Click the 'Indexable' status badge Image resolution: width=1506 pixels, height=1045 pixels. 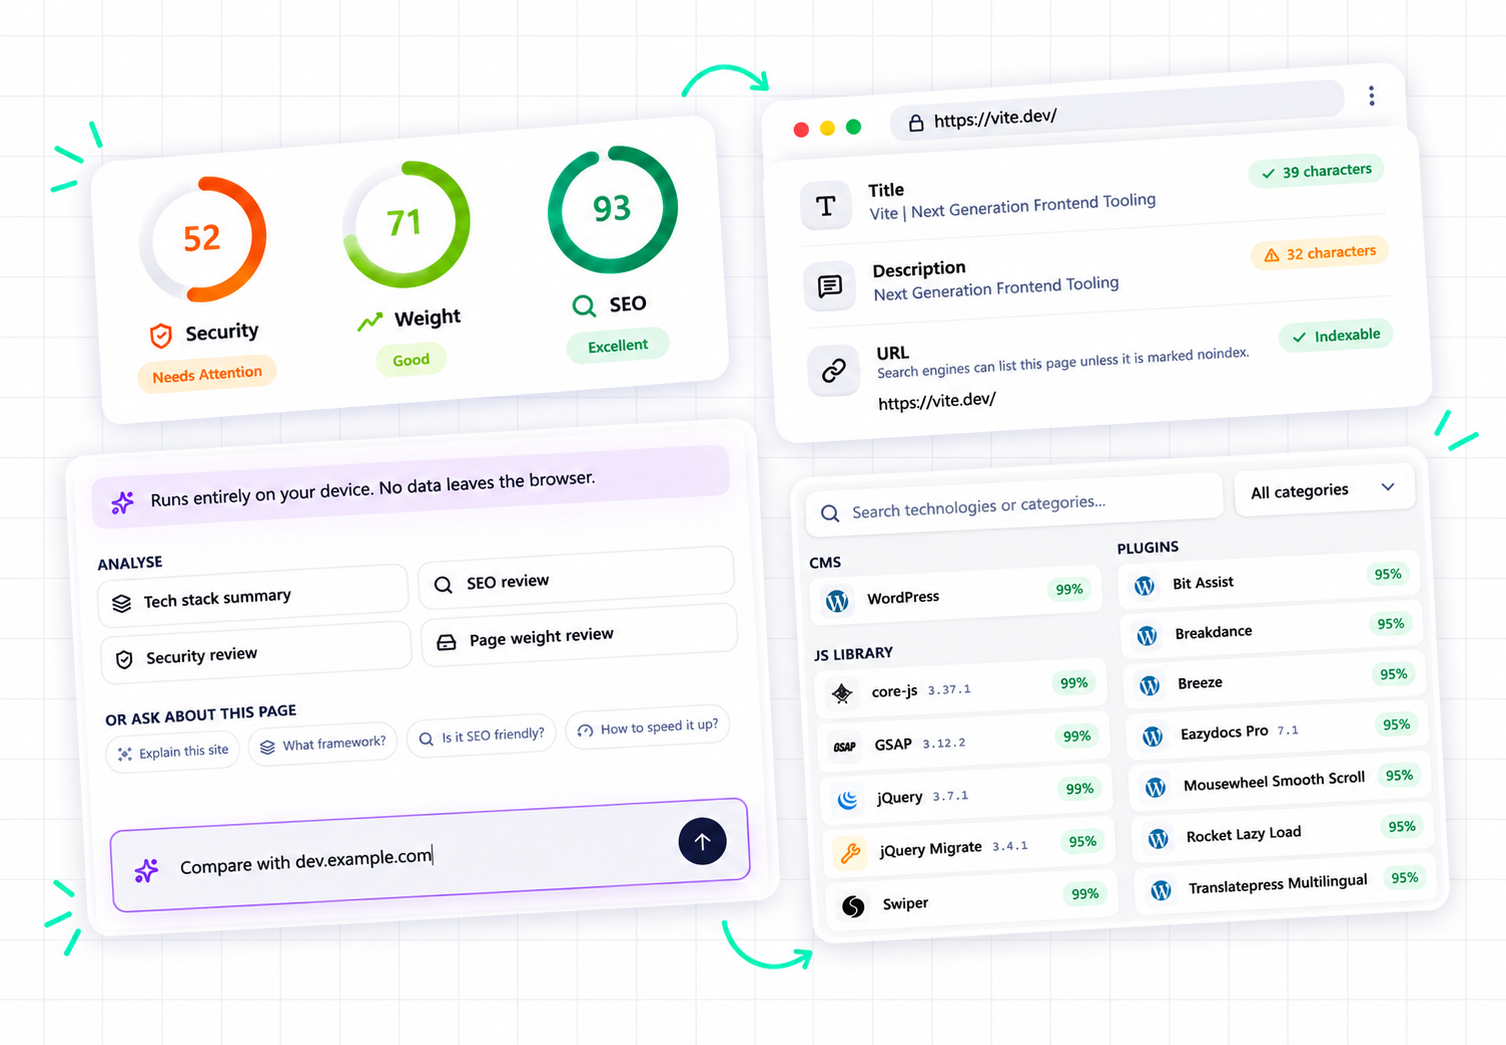tap(1336, 336)
